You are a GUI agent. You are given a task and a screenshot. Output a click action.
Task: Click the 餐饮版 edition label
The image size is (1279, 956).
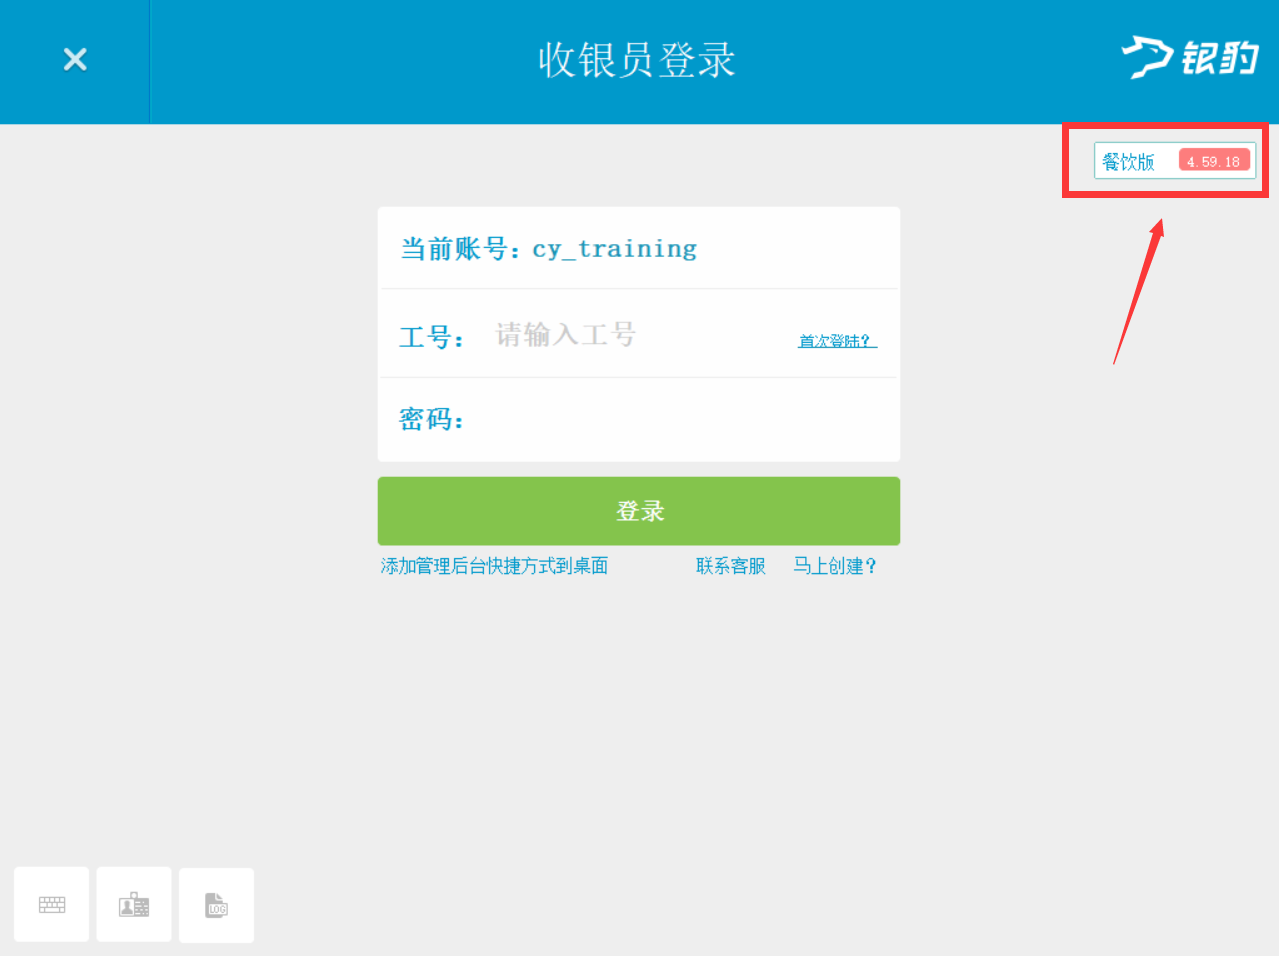click(1129, 161)
